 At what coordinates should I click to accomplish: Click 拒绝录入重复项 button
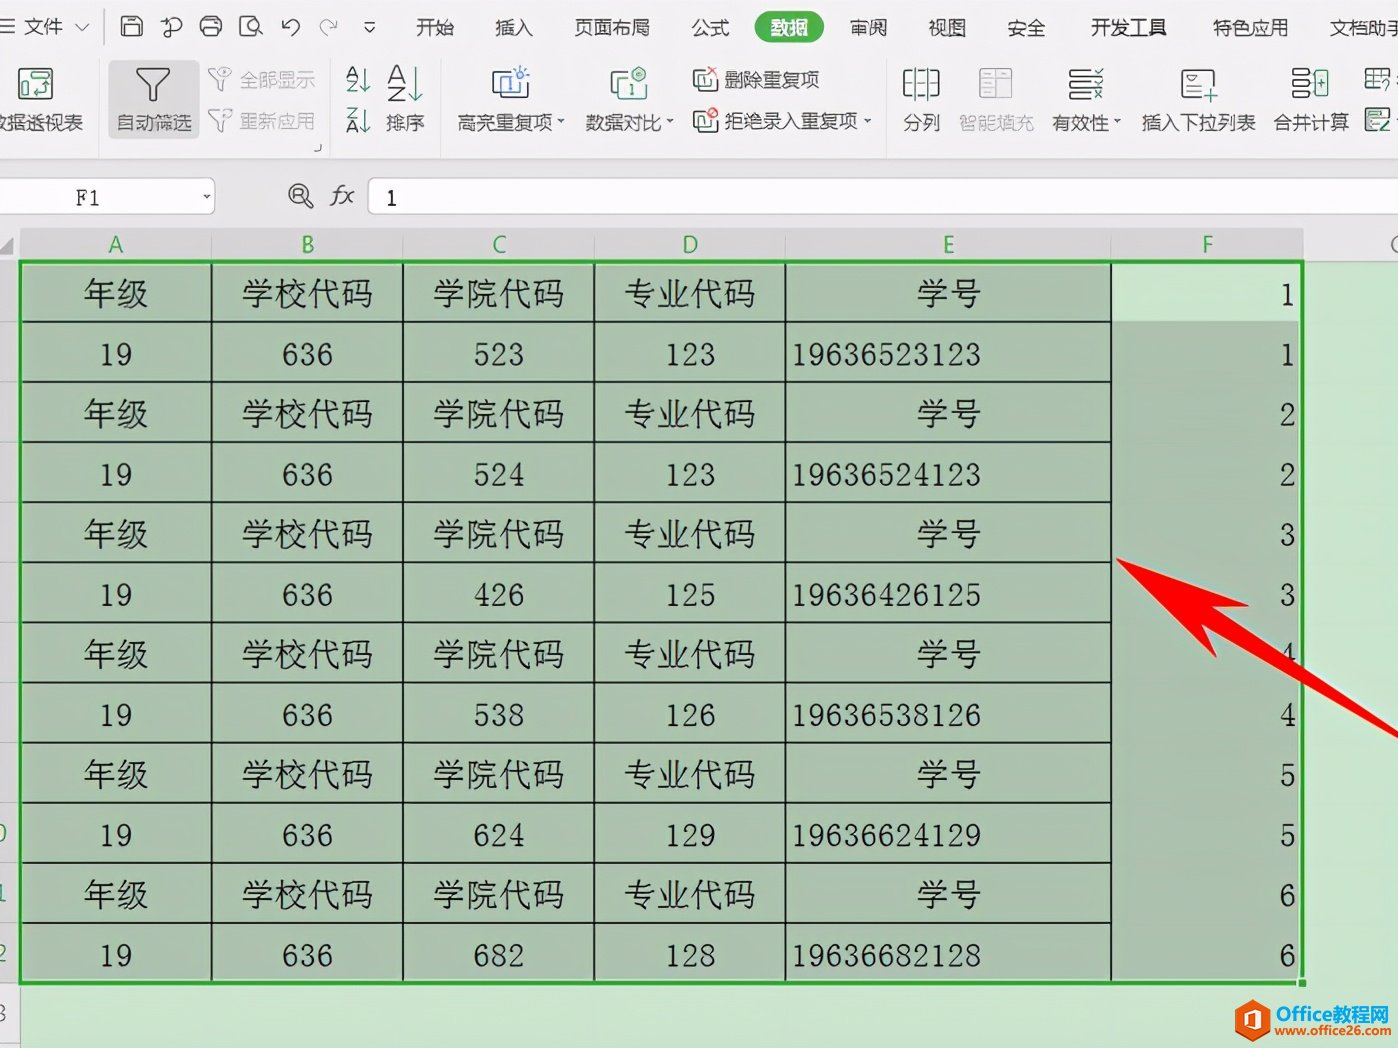tap(775, 121)
